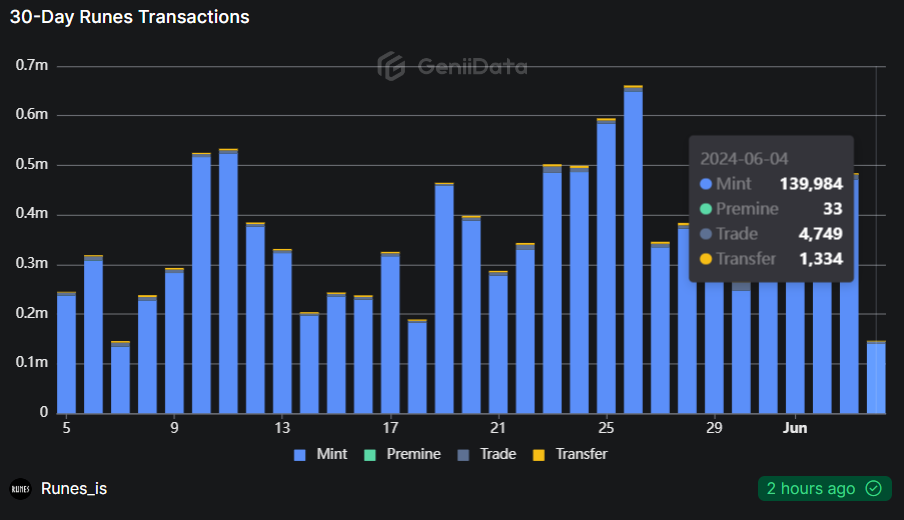Toggle Mint series in chart legend
The height and width of the screenshot is (520, 904).
click(321, 454)
